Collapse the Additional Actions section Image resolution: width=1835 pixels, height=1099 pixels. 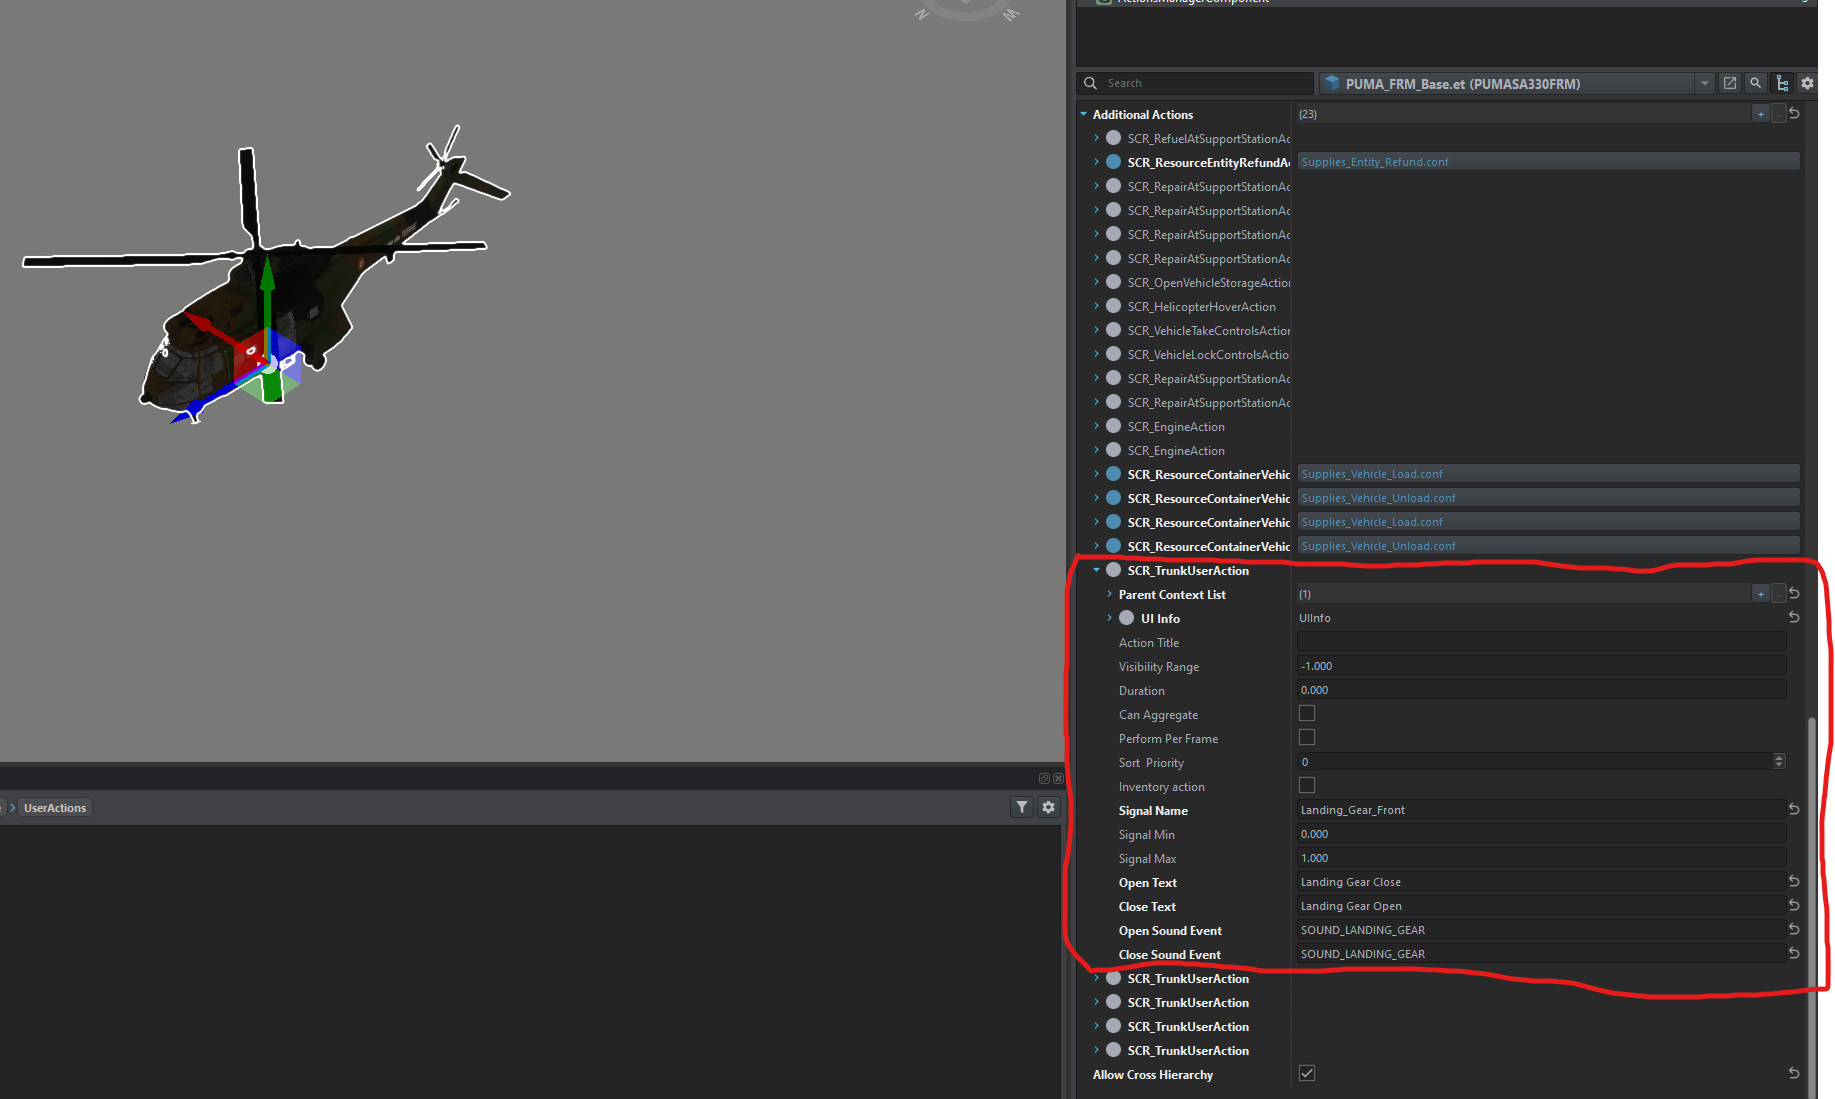(1083, 114)
